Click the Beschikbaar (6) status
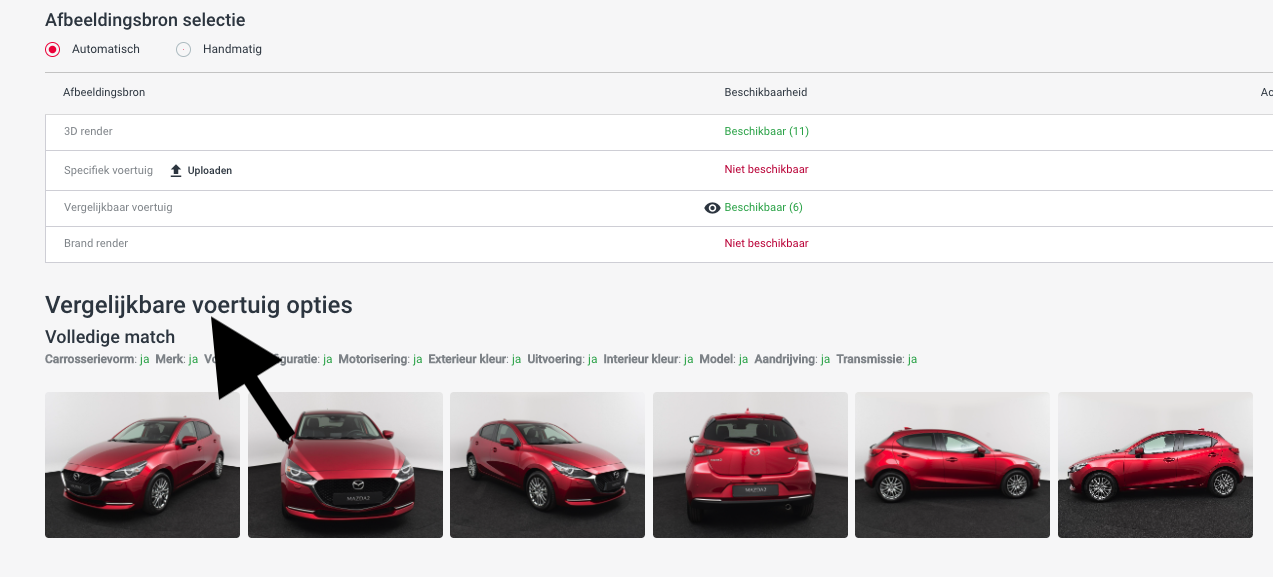Image resolution: width=1273 pixels, height=577 pixels. [x=763, y=208]
